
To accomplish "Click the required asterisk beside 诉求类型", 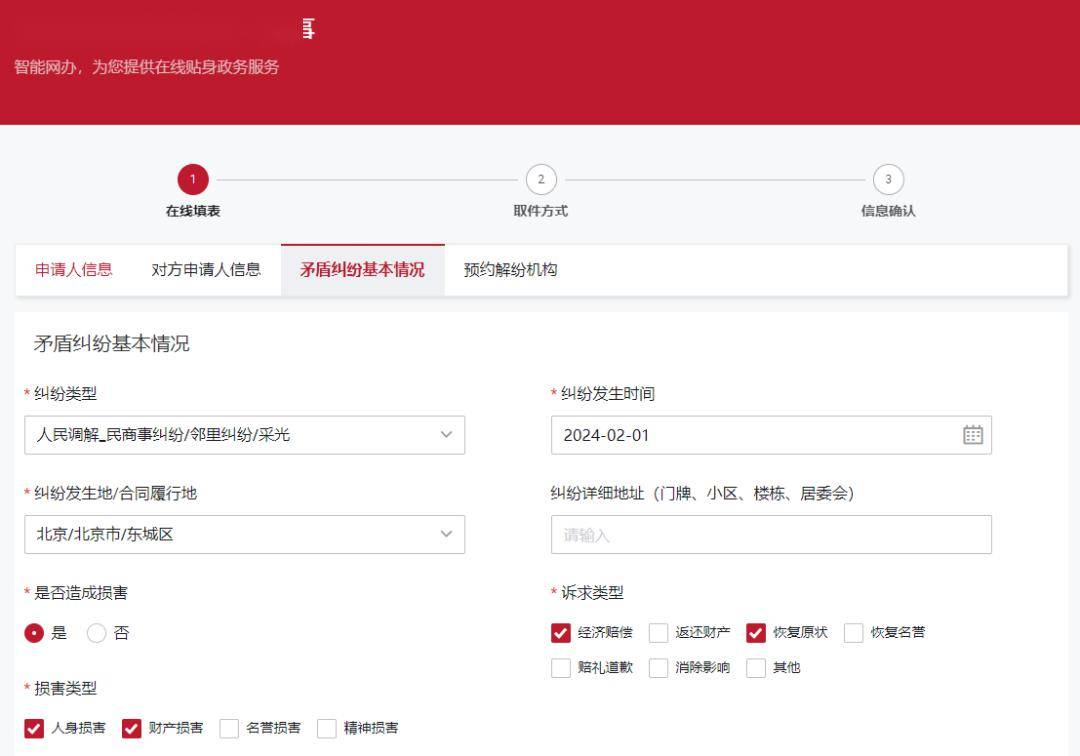I will 554,592.
